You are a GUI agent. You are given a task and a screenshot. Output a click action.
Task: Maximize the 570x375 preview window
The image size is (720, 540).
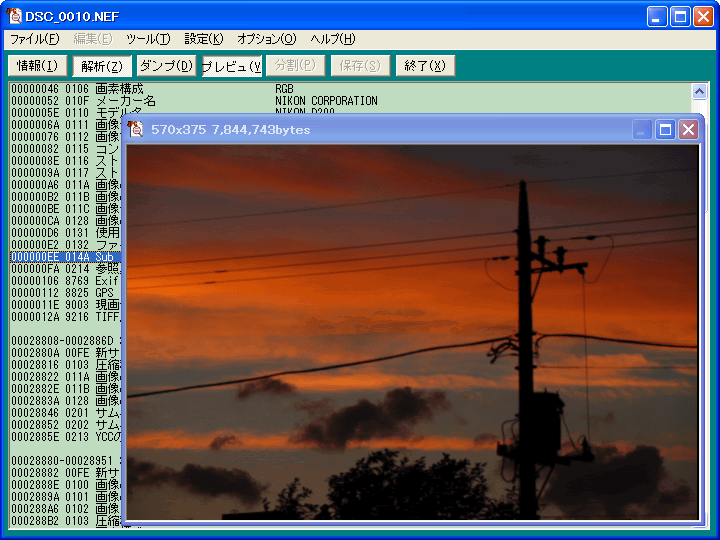click(x=665, y=130)
